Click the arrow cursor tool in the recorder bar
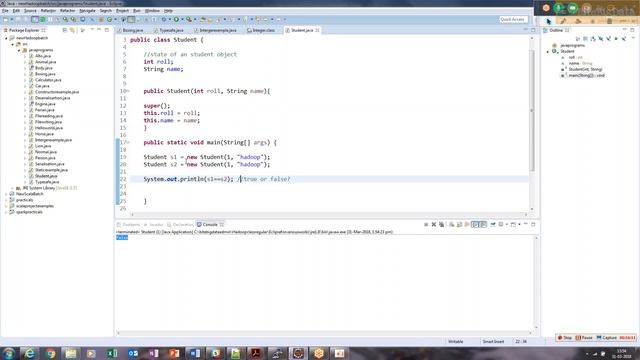This screenshot has height=360, width=640. (x=549, y=21)
